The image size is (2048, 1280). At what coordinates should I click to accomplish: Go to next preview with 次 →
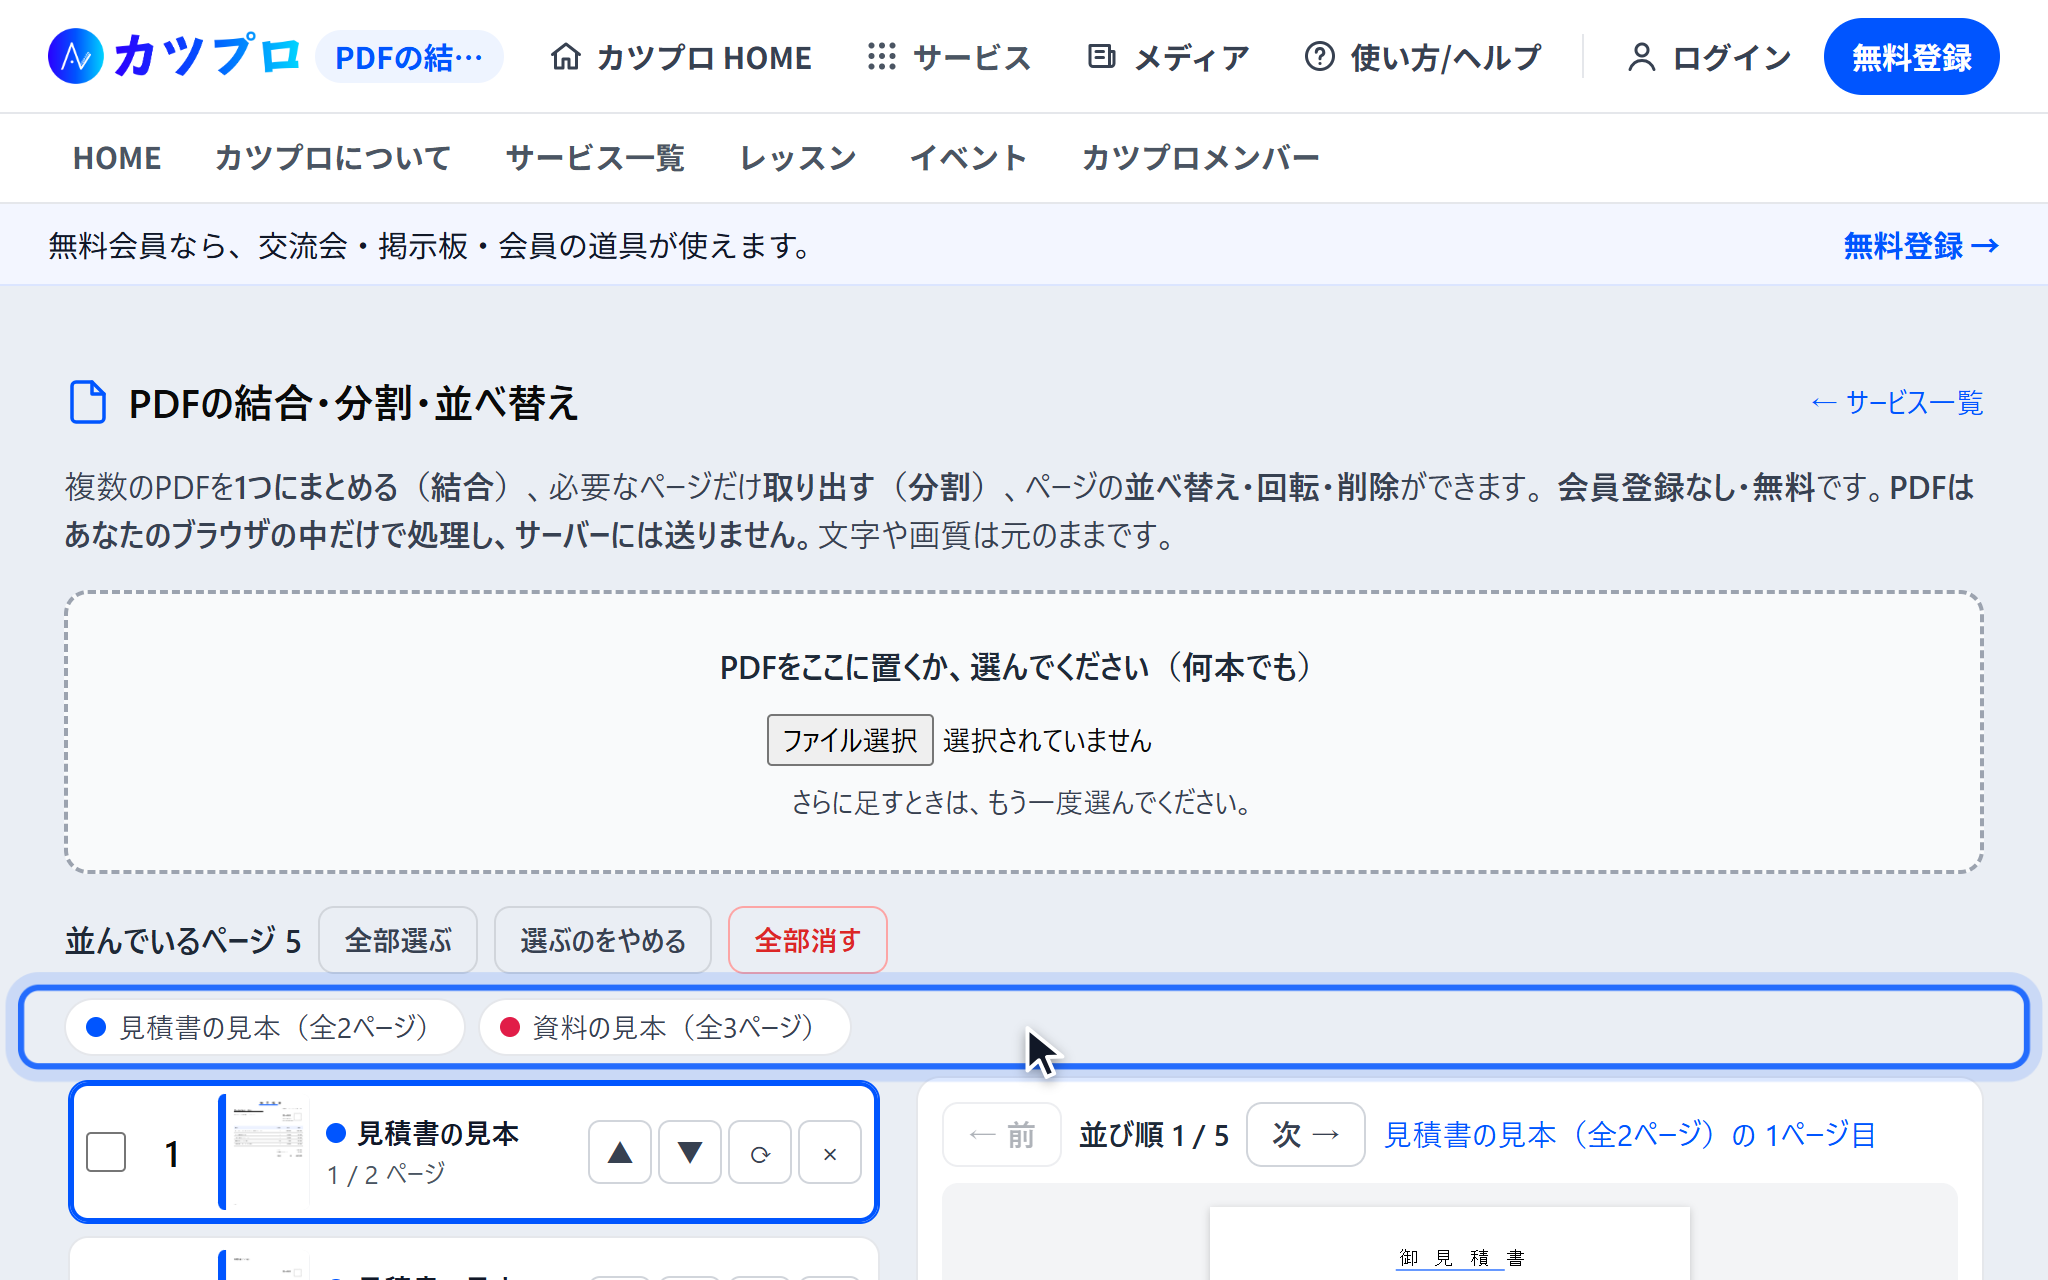[x=1306, y=1135]
